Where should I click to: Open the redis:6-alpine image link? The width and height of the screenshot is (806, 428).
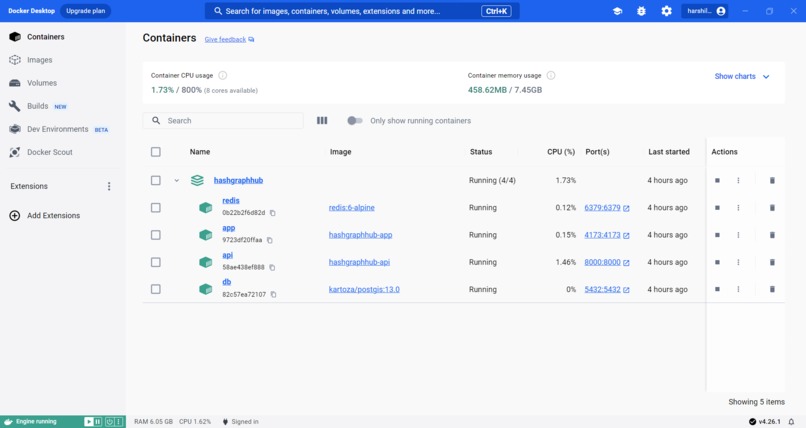point(352,208)
